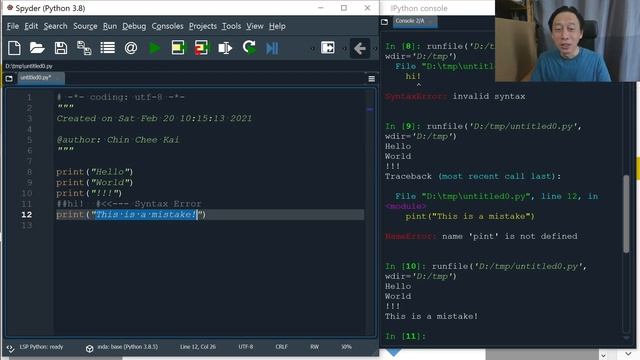Save all files icon
640x360 pixels.
click(84, 48)
